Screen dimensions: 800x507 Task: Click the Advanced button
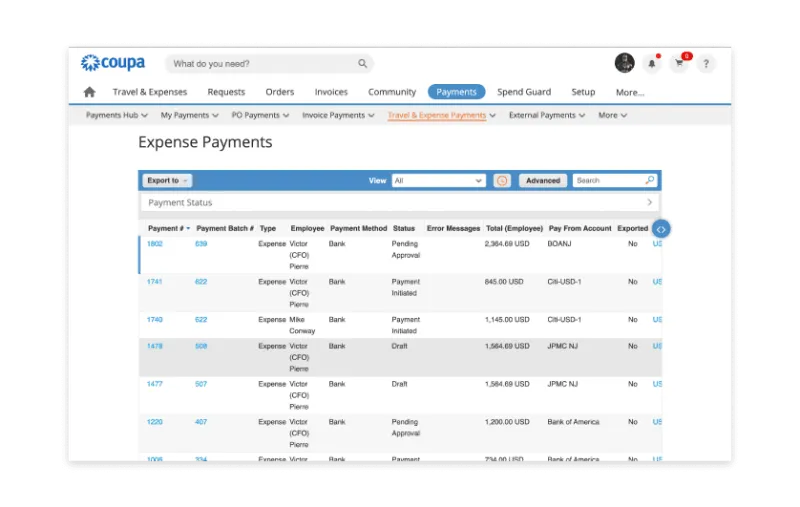(x=543, y=181)
